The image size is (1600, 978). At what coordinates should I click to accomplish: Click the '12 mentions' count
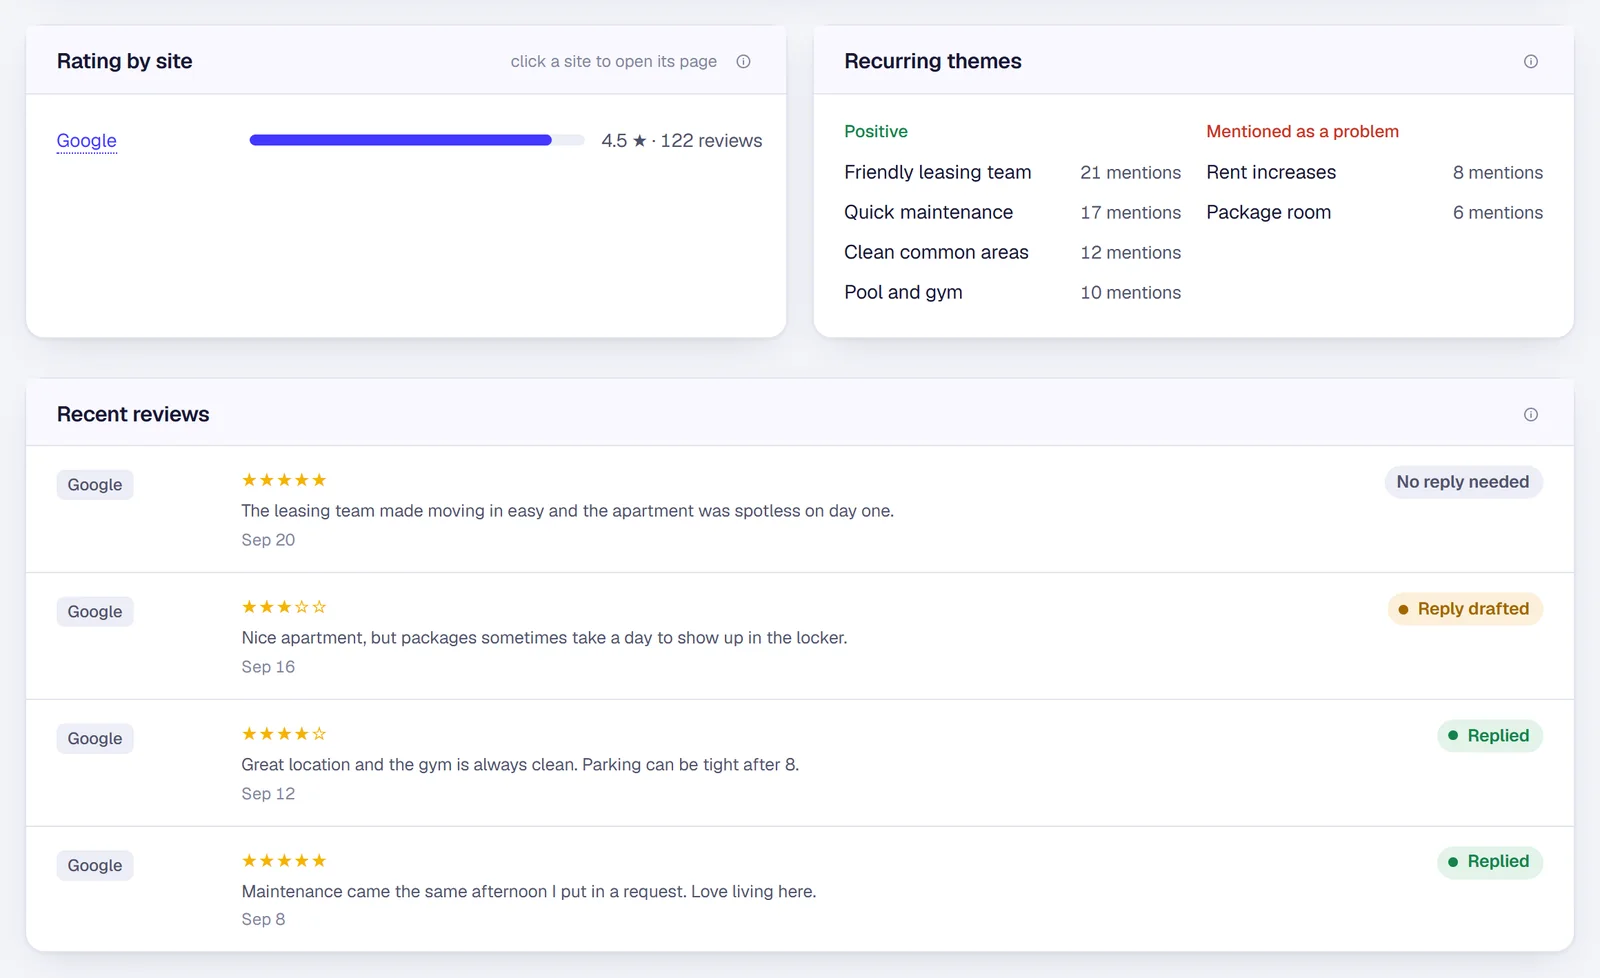pyautogui.click(x=1131, y=253)
